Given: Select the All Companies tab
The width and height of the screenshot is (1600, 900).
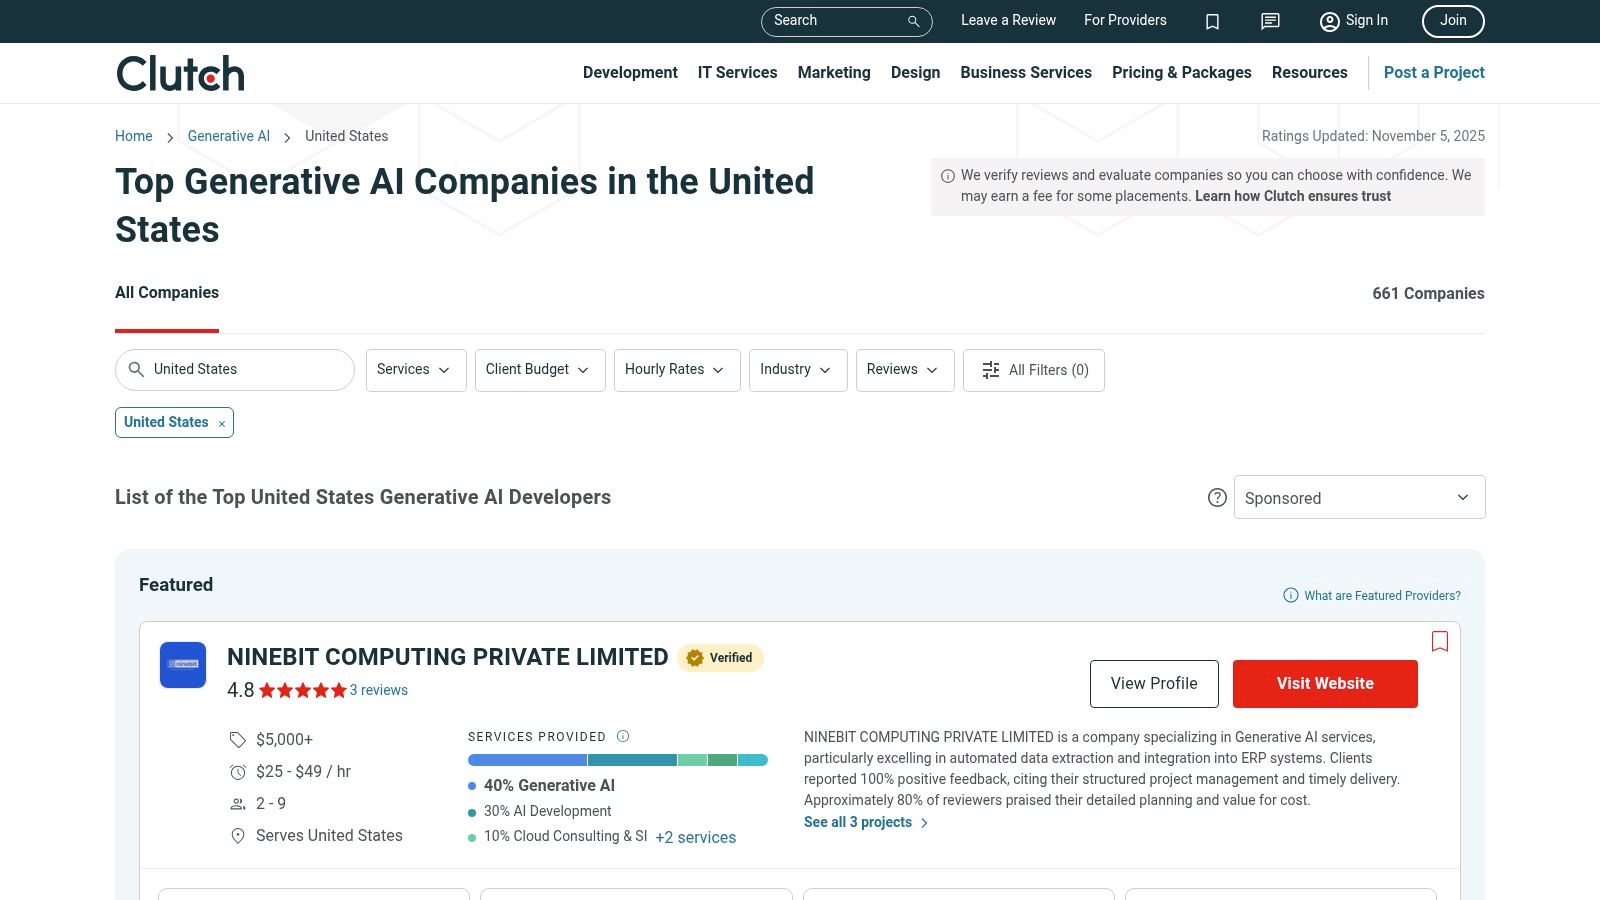Looking at the screenshot, I should click(167, 293).
